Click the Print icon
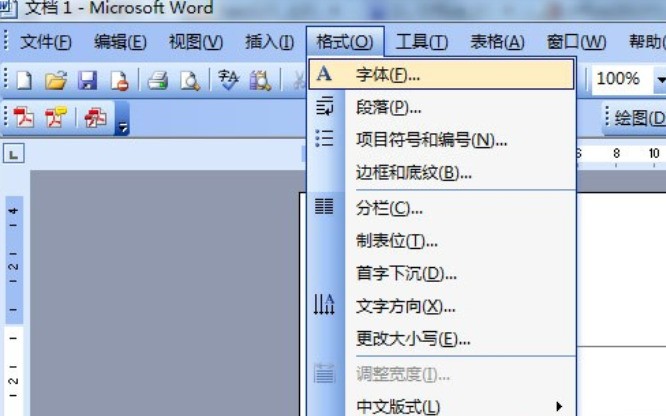Image resolution: width=666 pixels, height=416 pixels. click(x=158, y=80)
